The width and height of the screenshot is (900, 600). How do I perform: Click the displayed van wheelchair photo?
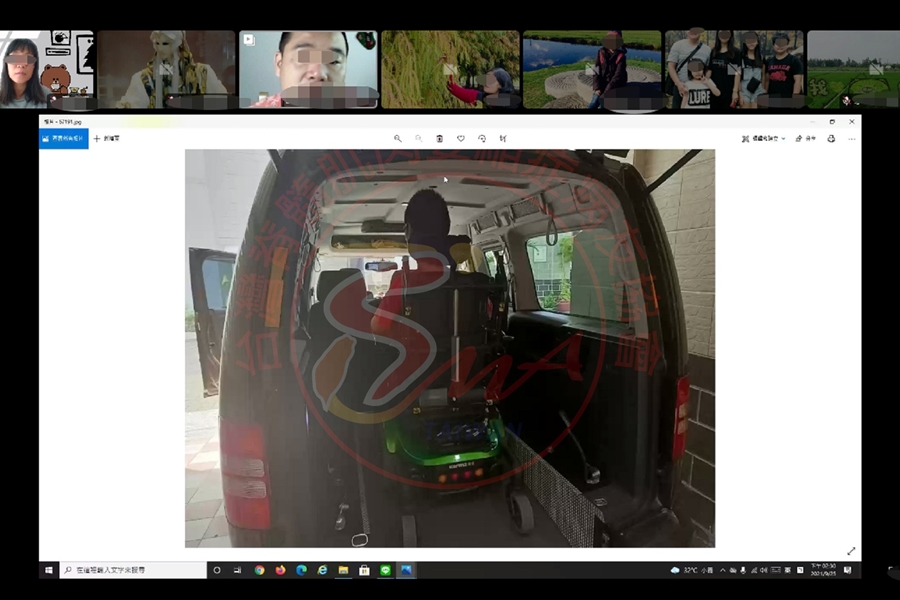450,348
